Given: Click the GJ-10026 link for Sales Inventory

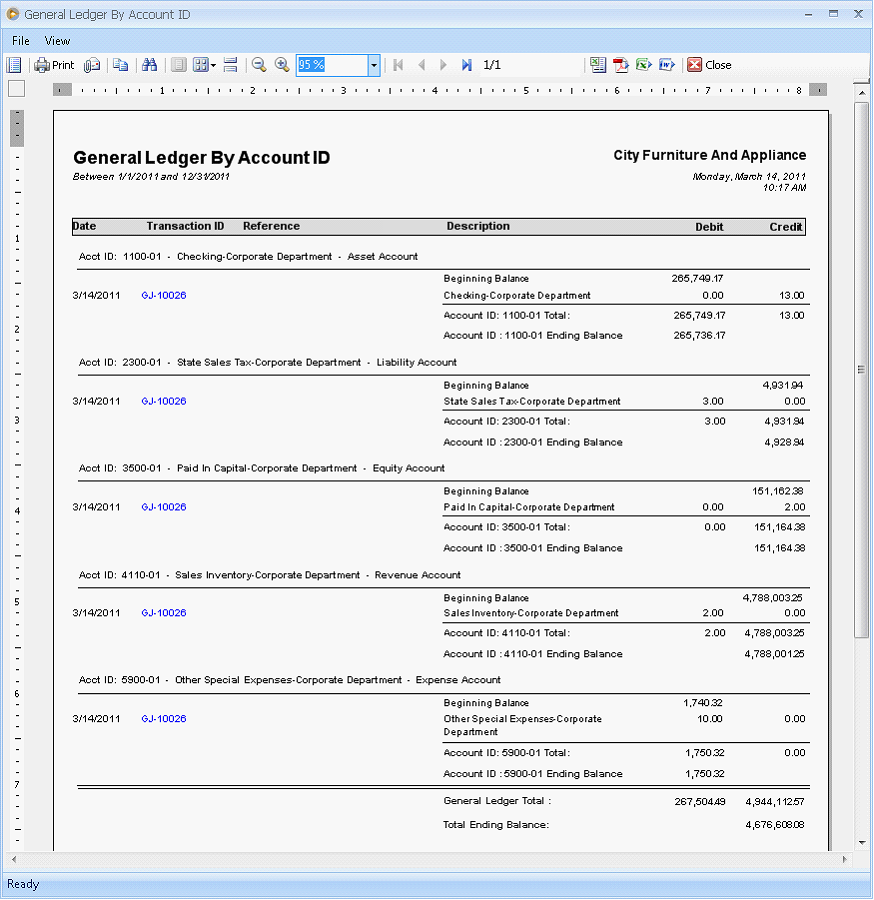Looking at the screenshot, I should pyautogui.click(x=163, y=613).
